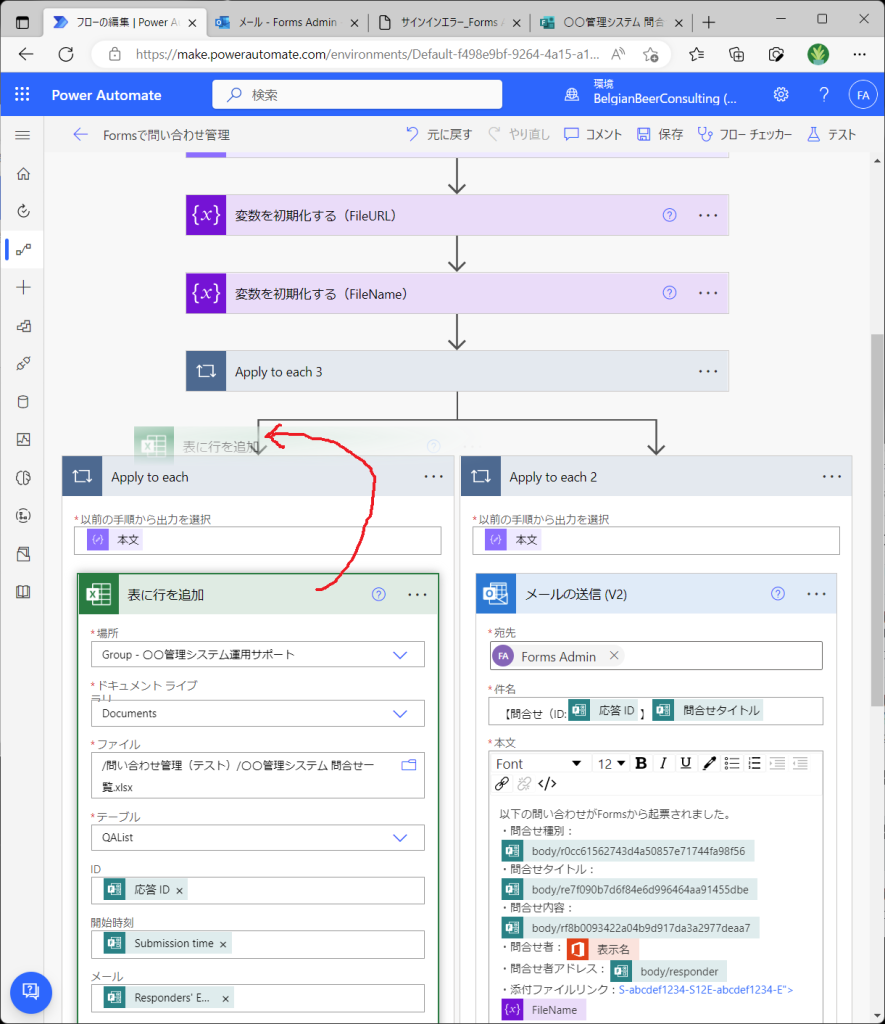Insert a bulleted list in body
The width and height of the screenshot is (885, 1024).
click(732, 763)
